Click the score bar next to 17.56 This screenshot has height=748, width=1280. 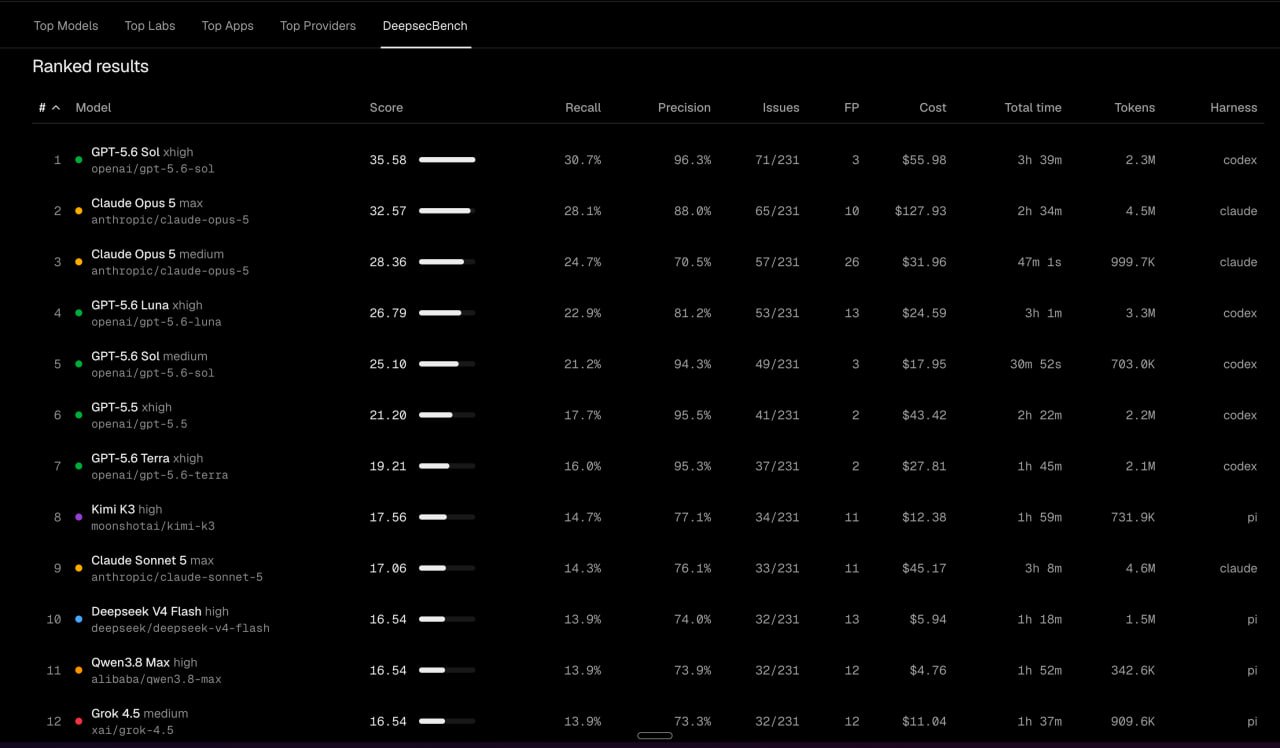[447, 517]
